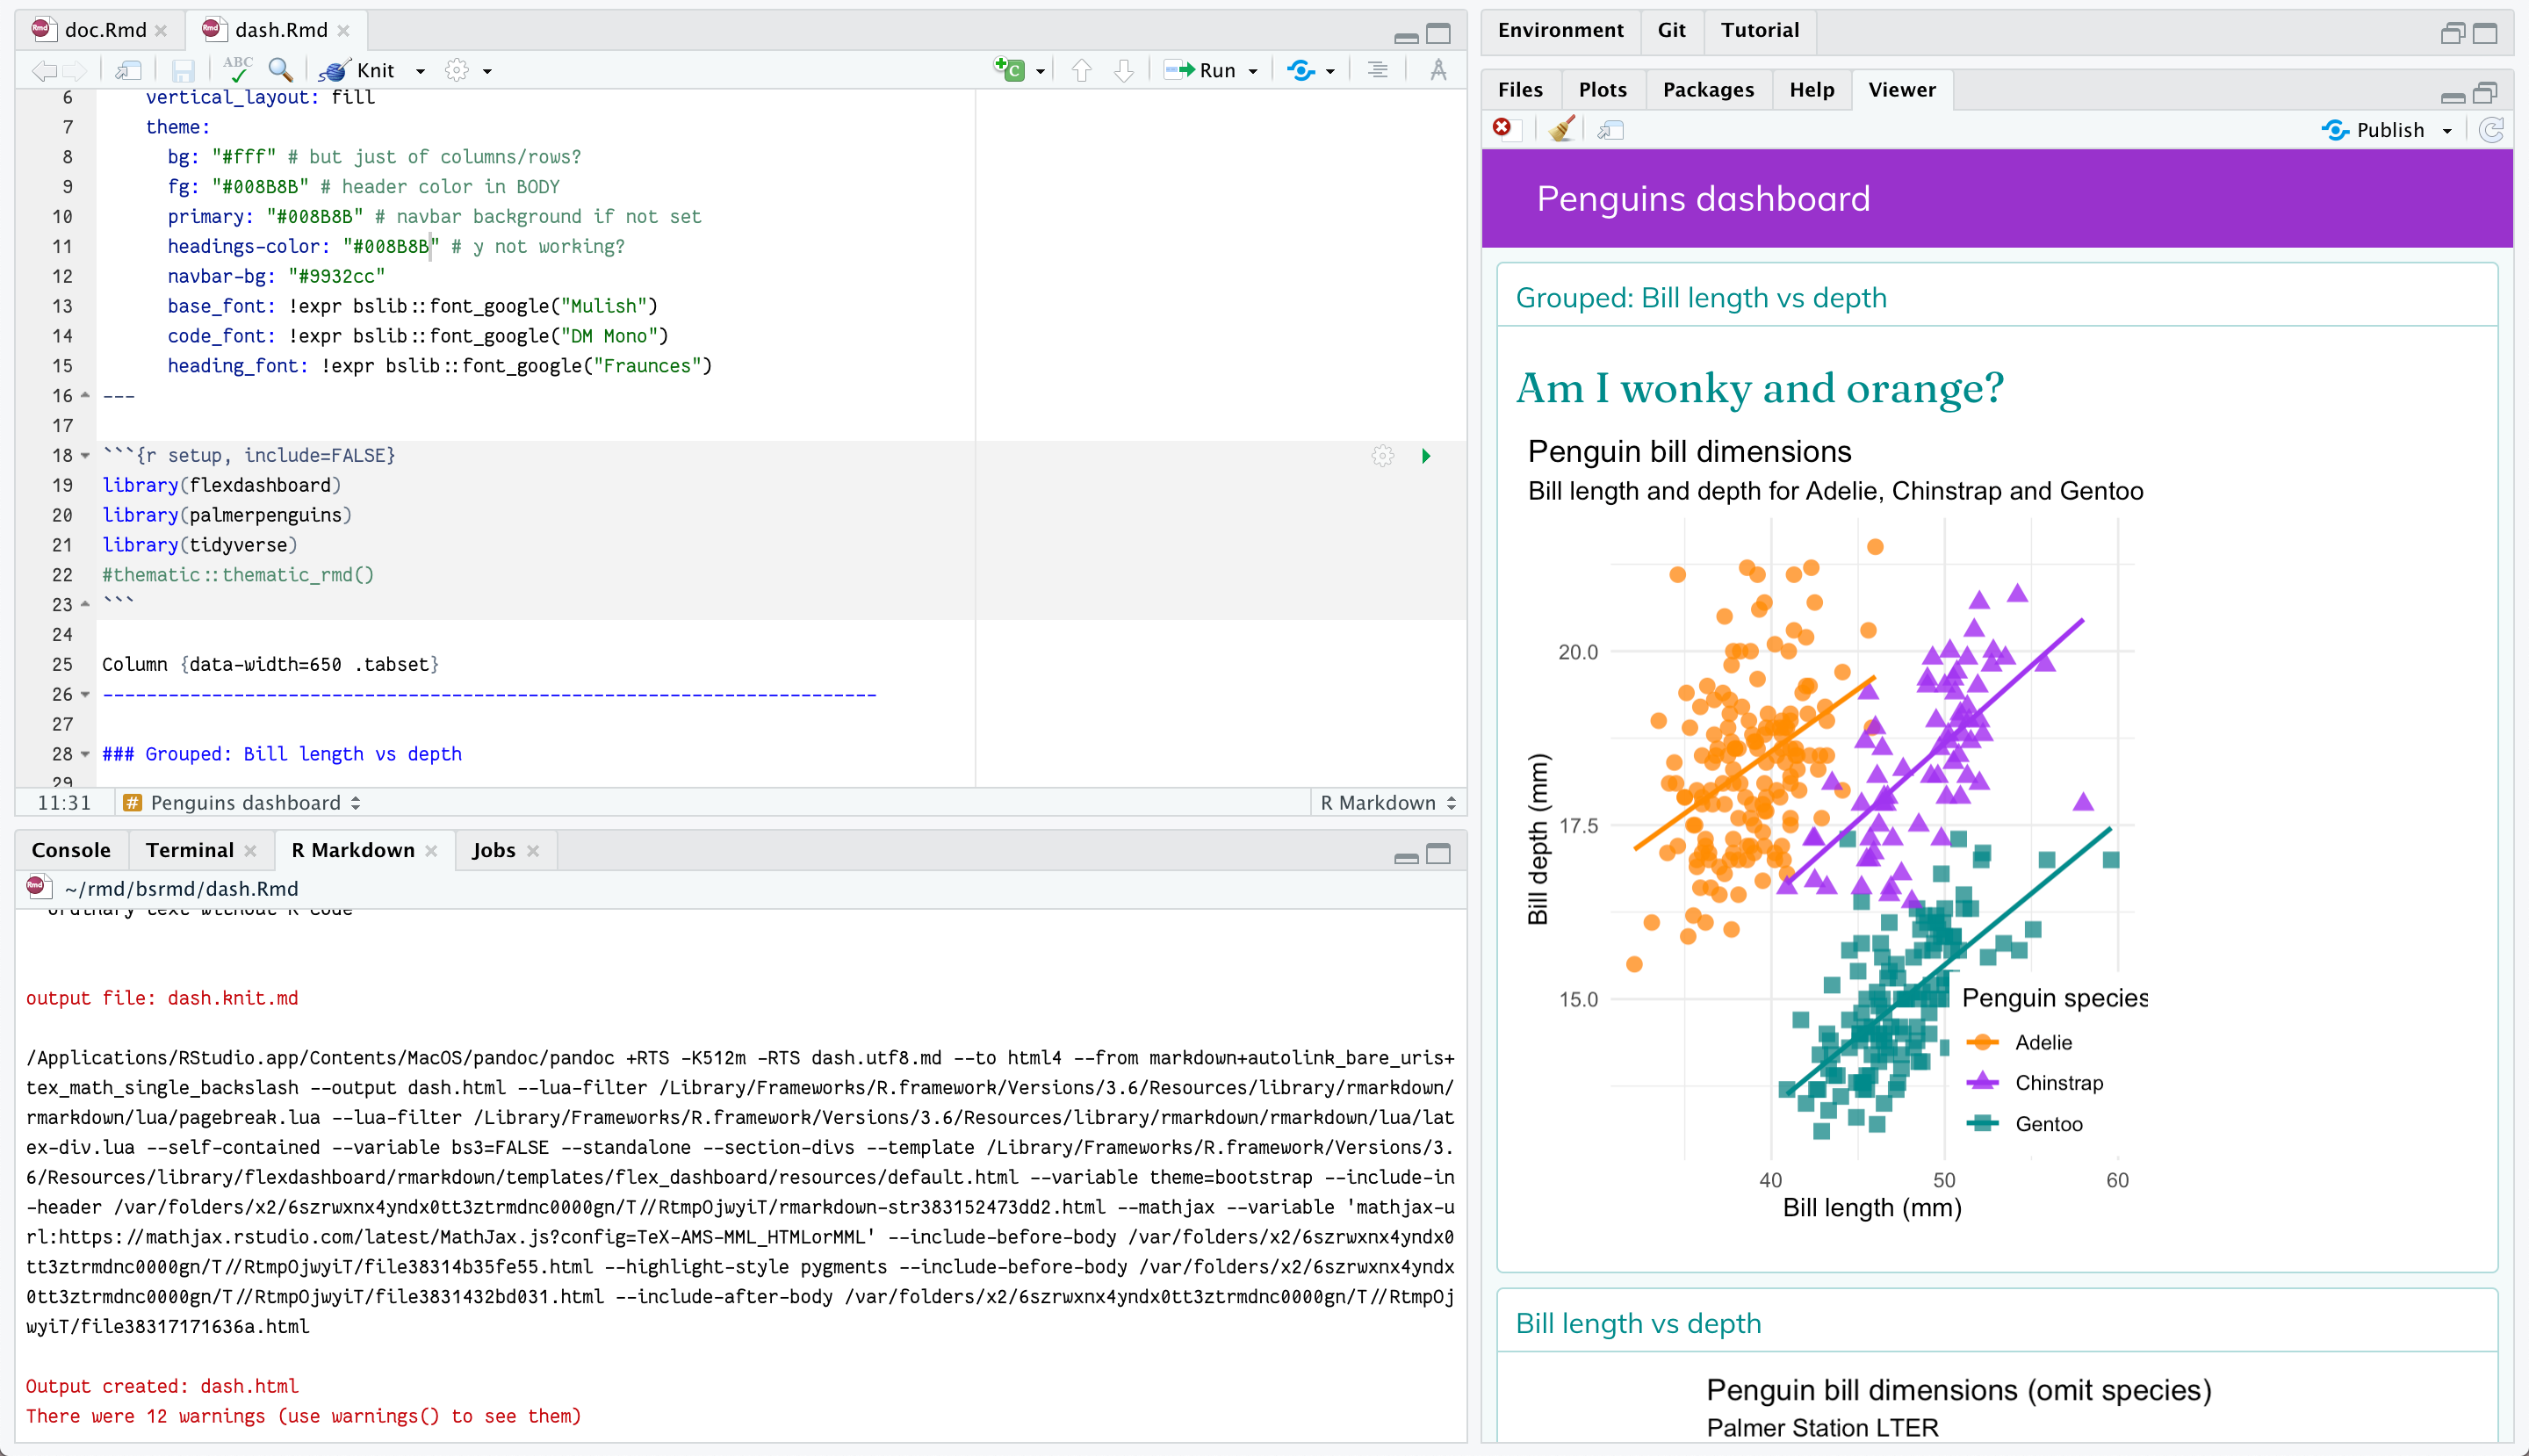
Task: Show the document outline panel
Action: click(x=1377, y=70)
